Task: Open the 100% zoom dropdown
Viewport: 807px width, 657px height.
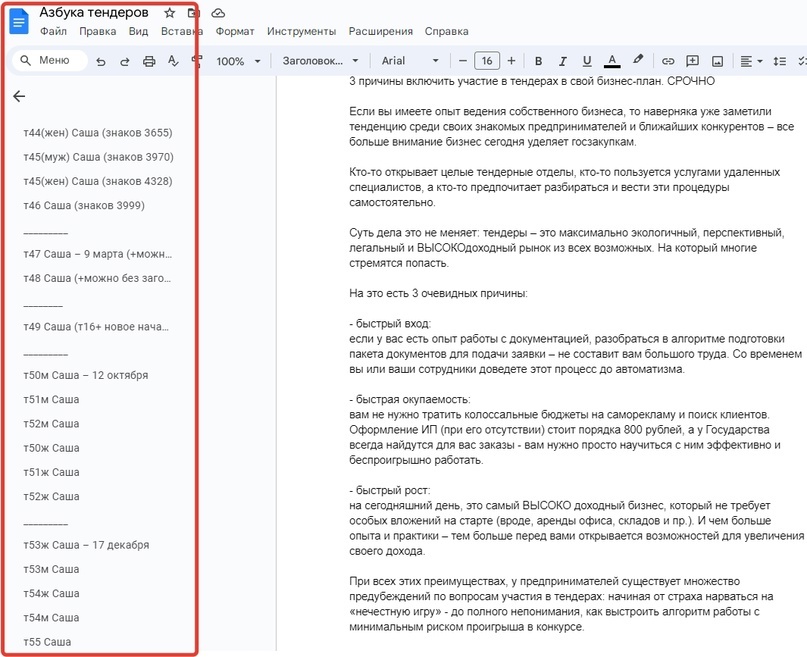Action: click(238, 61)
